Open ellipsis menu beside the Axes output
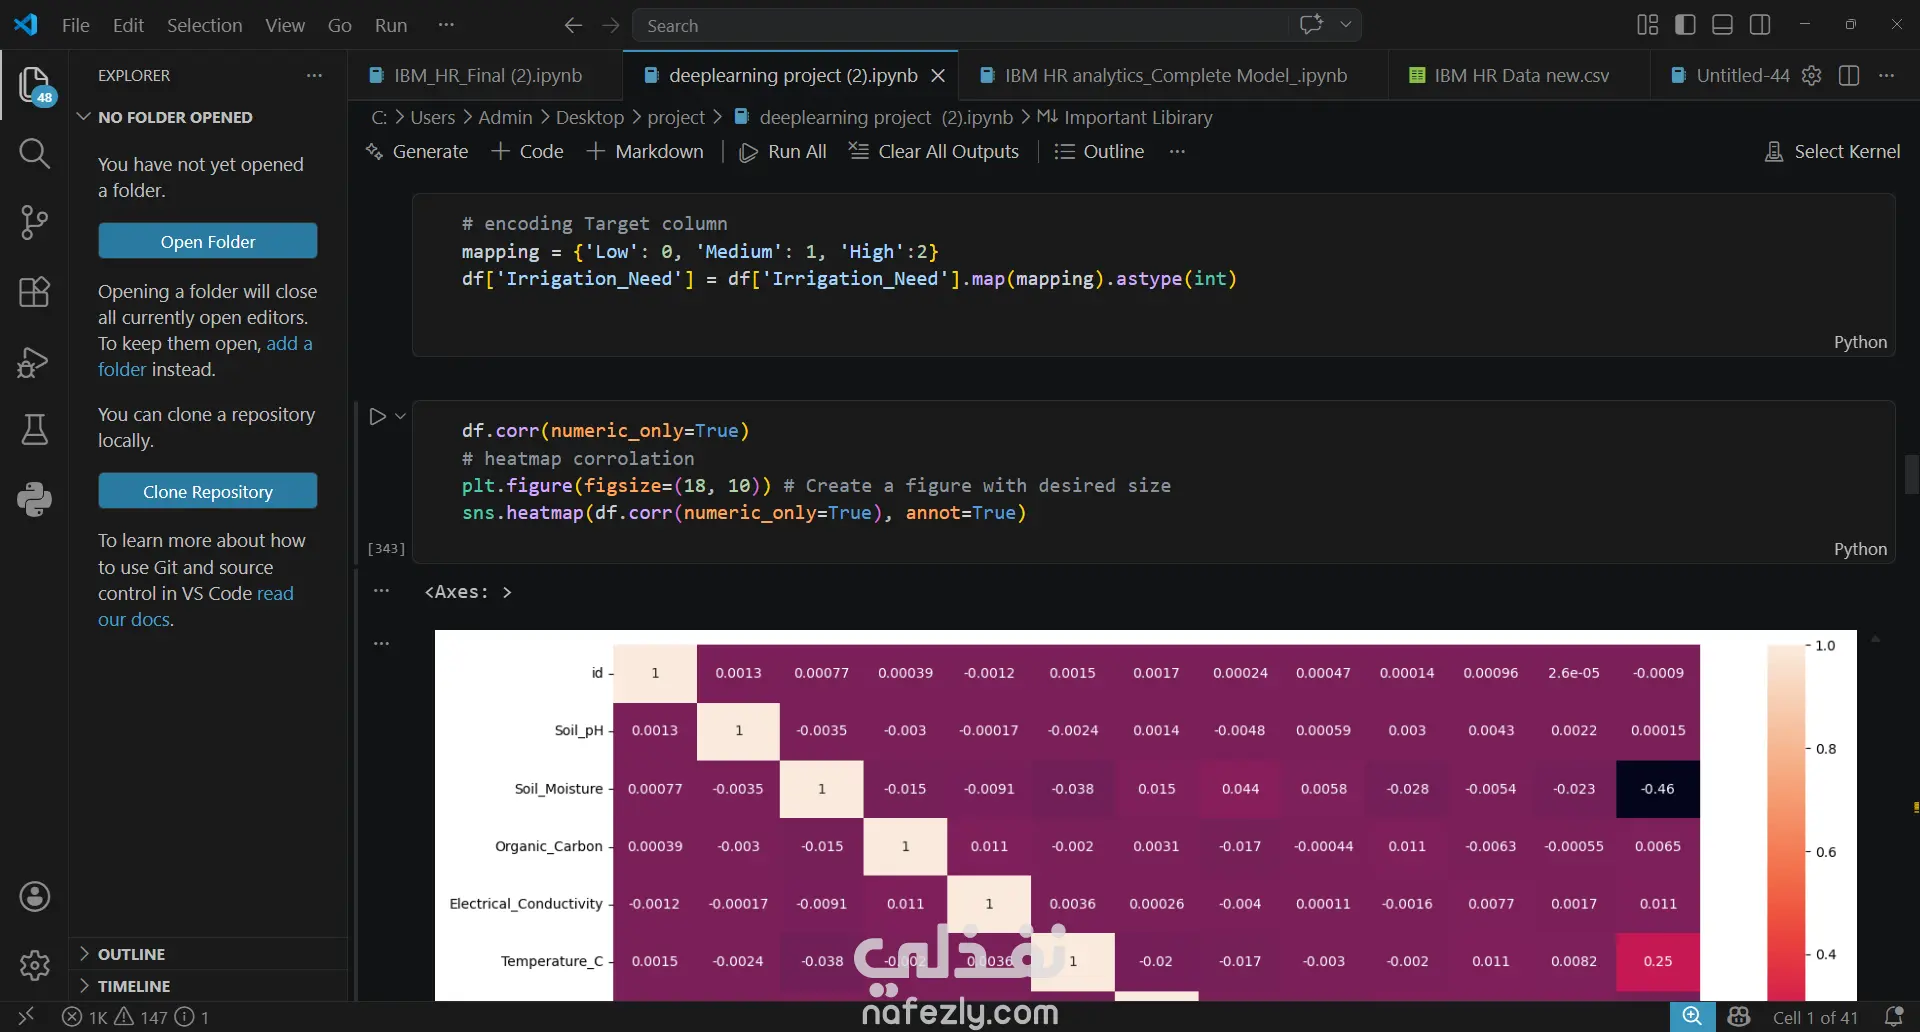Image resolution: width=1920 pixels, height=1032 pixels. [381, 591]
